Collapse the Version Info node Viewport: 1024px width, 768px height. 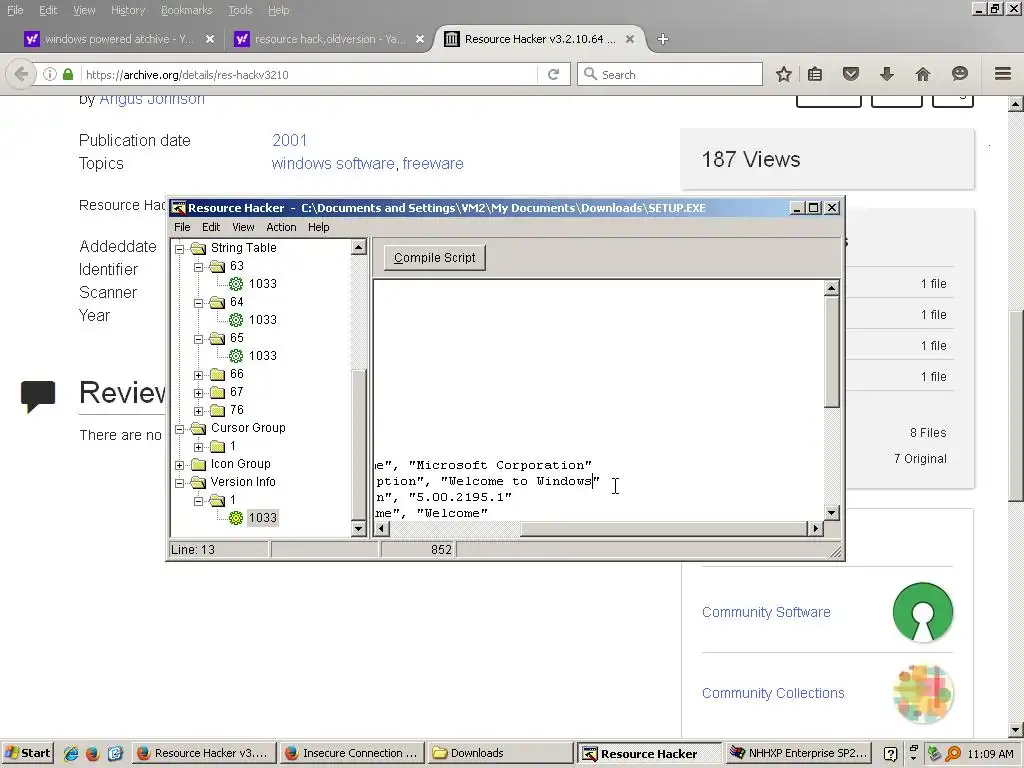pos(180,483)
